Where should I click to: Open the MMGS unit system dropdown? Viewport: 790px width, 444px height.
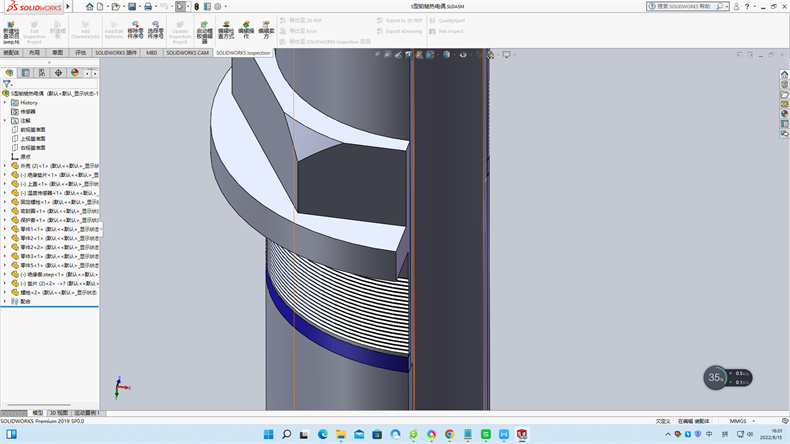[741, 421]
